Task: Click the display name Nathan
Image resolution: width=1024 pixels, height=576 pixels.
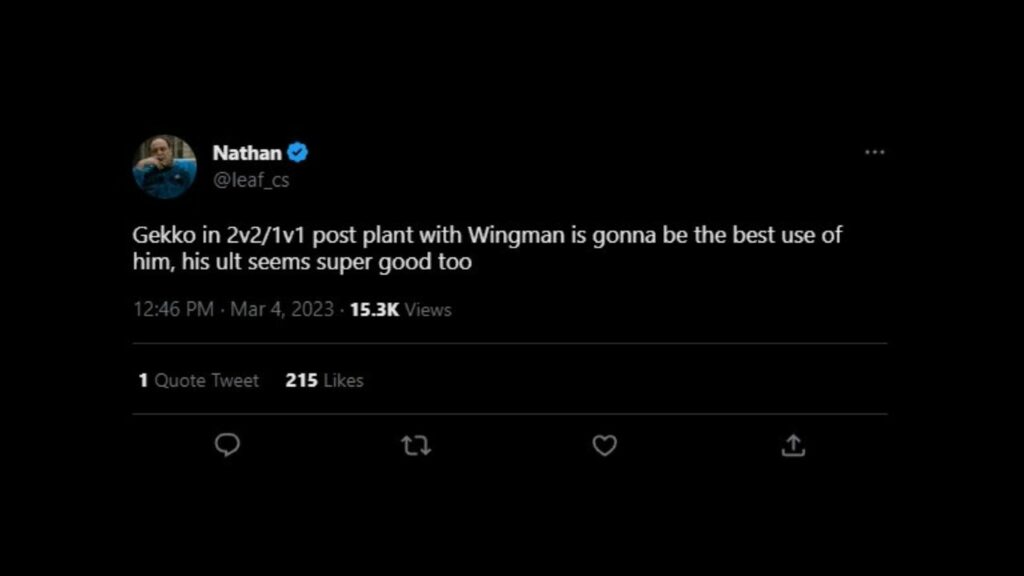Action: pyautogui.click(x=247, y=153)
